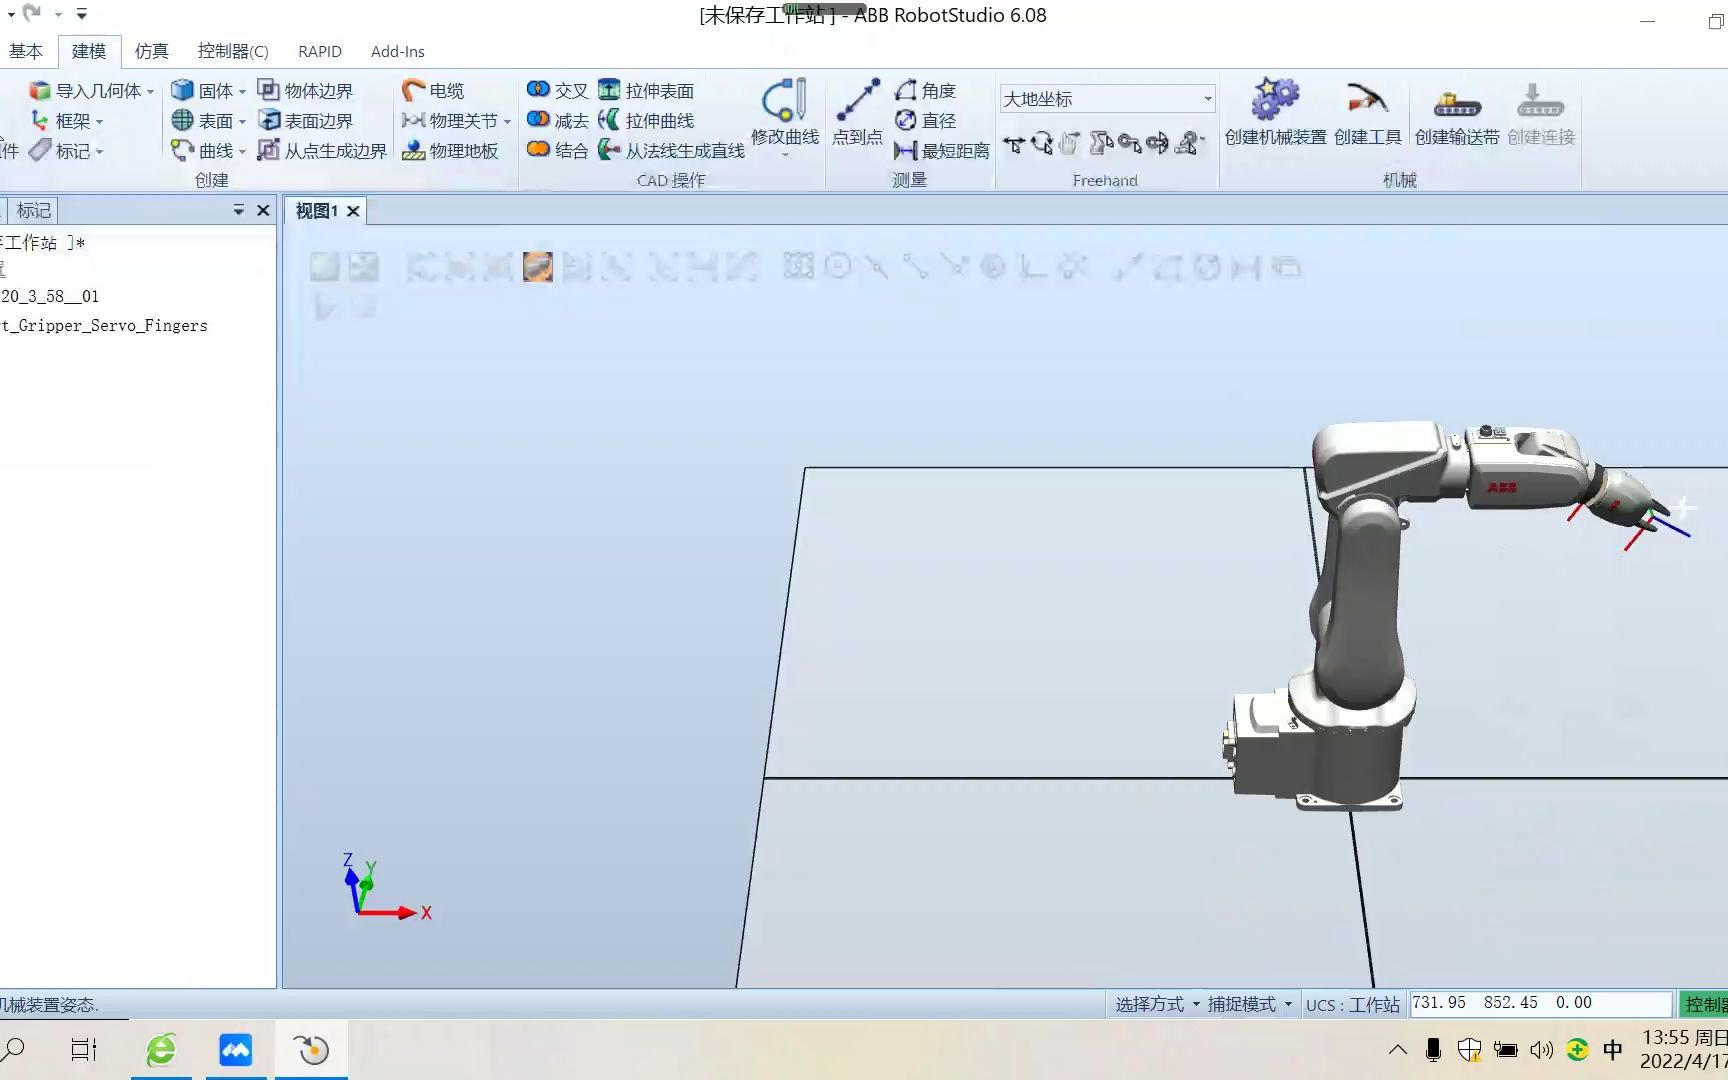The height and width of the screenshot is (1080, 1728).
Task: Toggle the highlighted part selection level icon
Action: pos(538,267)
